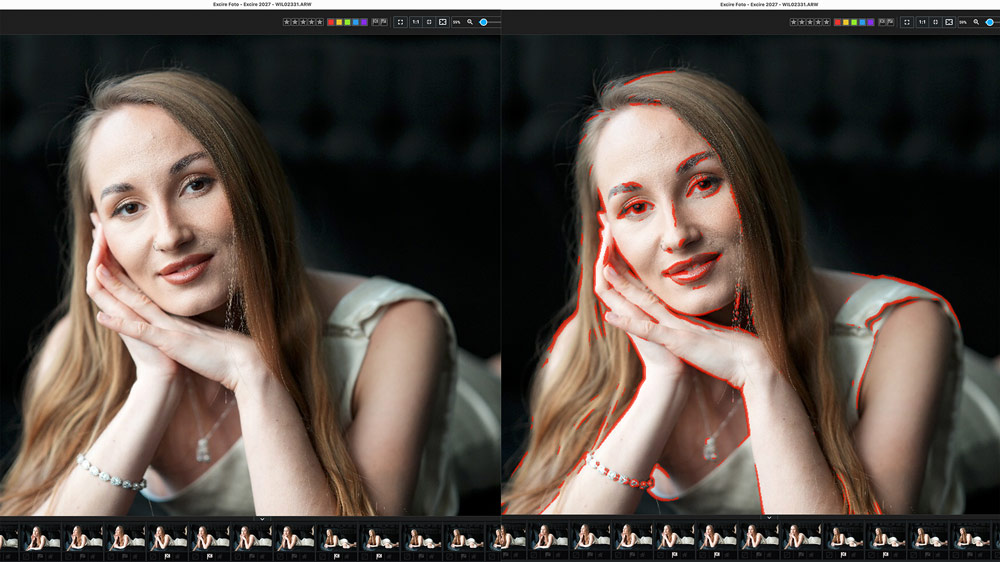Image resolution: width=1000 pixels, height=562 pixels.
Task: Collapse the filmstrip in right window
Action: (x=768, y=517)
